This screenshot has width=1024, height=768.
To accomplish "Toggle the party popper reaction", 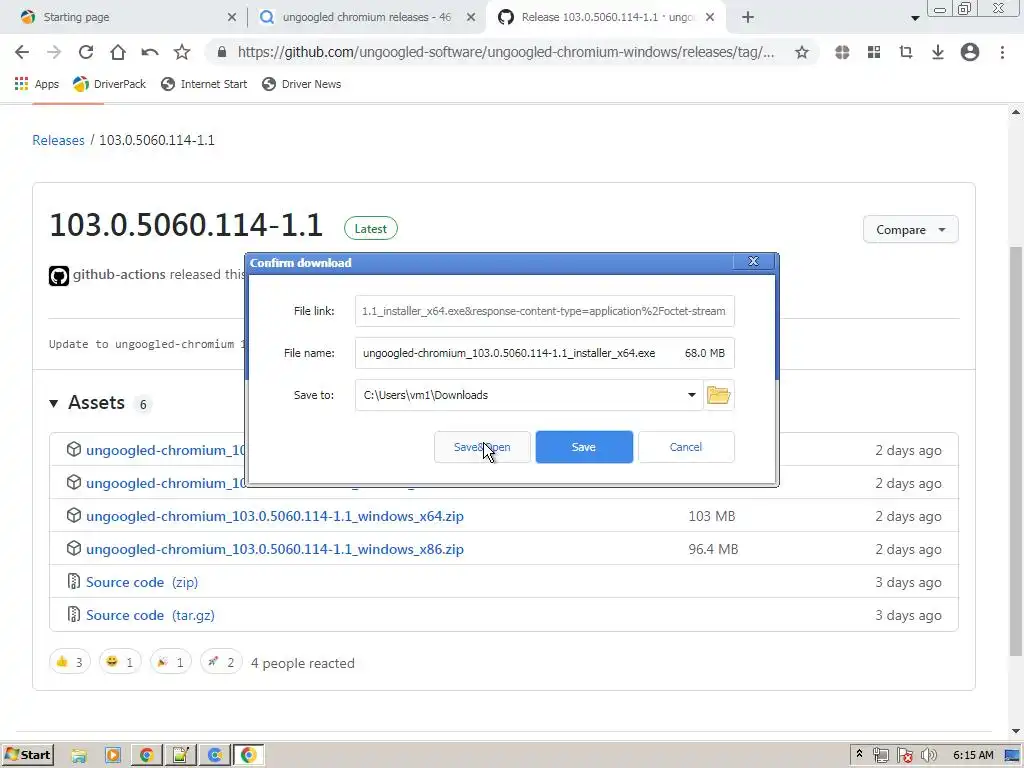I will tap(170, 662).
